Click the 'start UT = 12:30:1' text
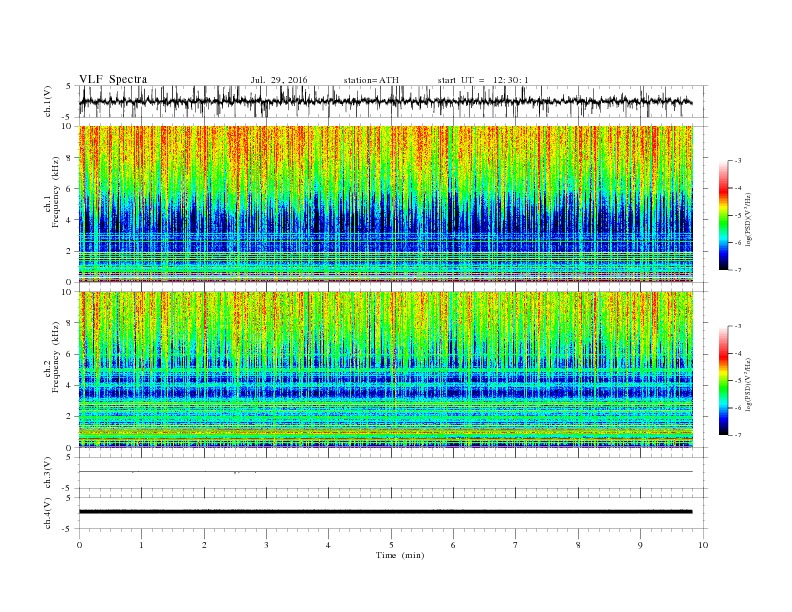The width and height of the screenshot is (792, 612). (483, 80)
